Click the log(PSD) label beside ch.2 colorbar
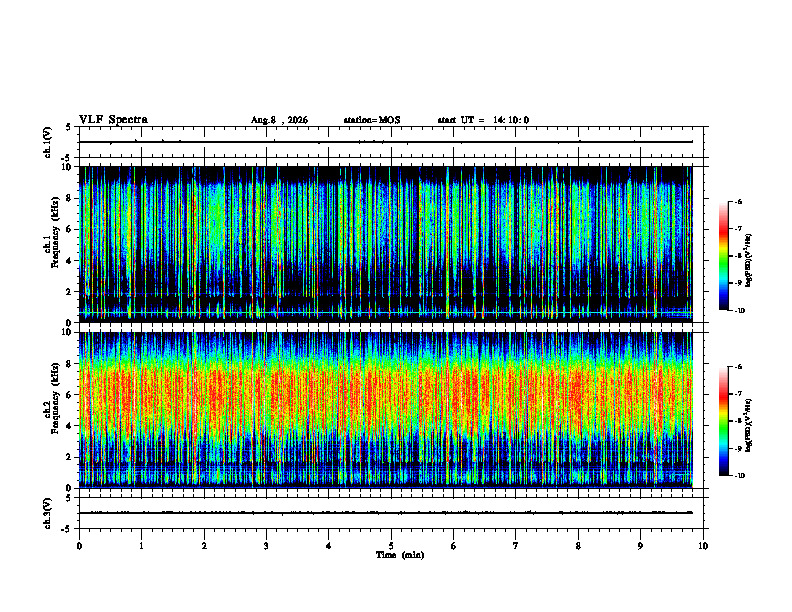 coord(749,425)
